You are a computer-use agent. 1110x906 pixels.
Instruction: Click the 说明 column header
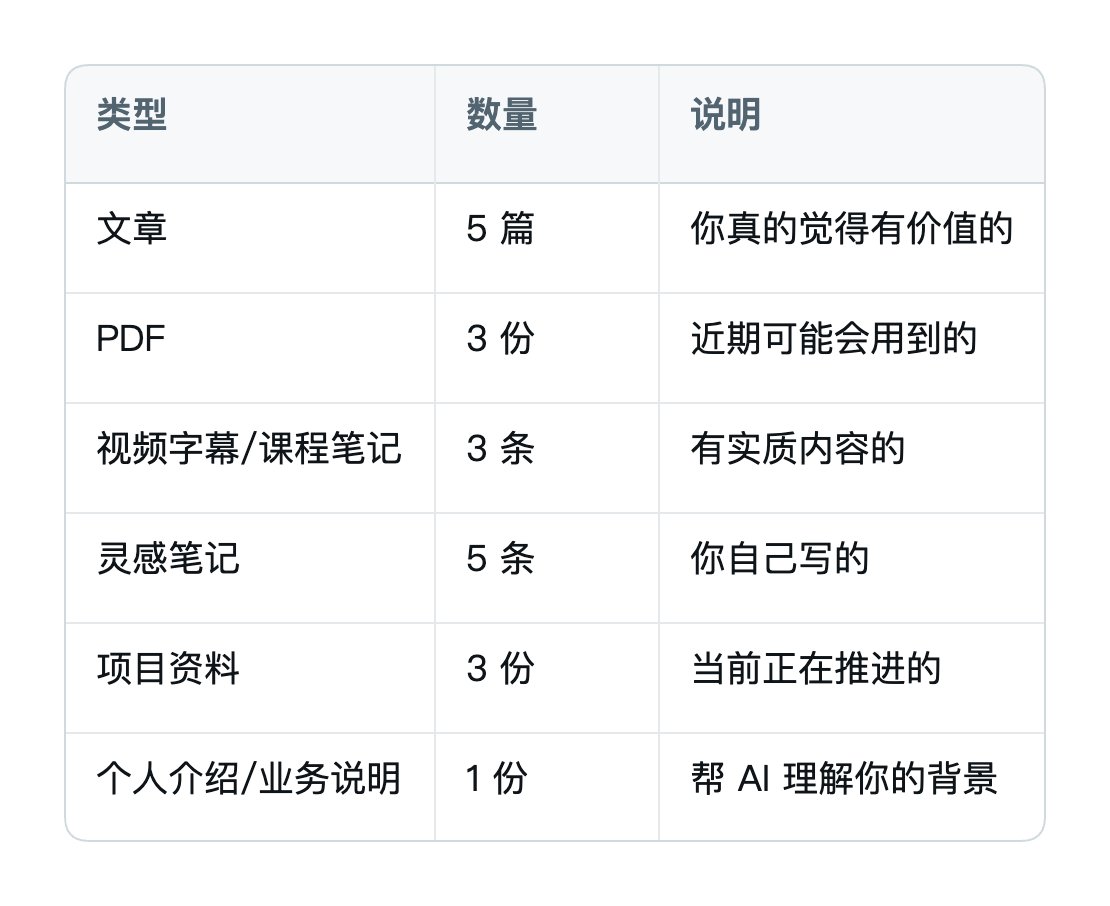click(852, 124)
